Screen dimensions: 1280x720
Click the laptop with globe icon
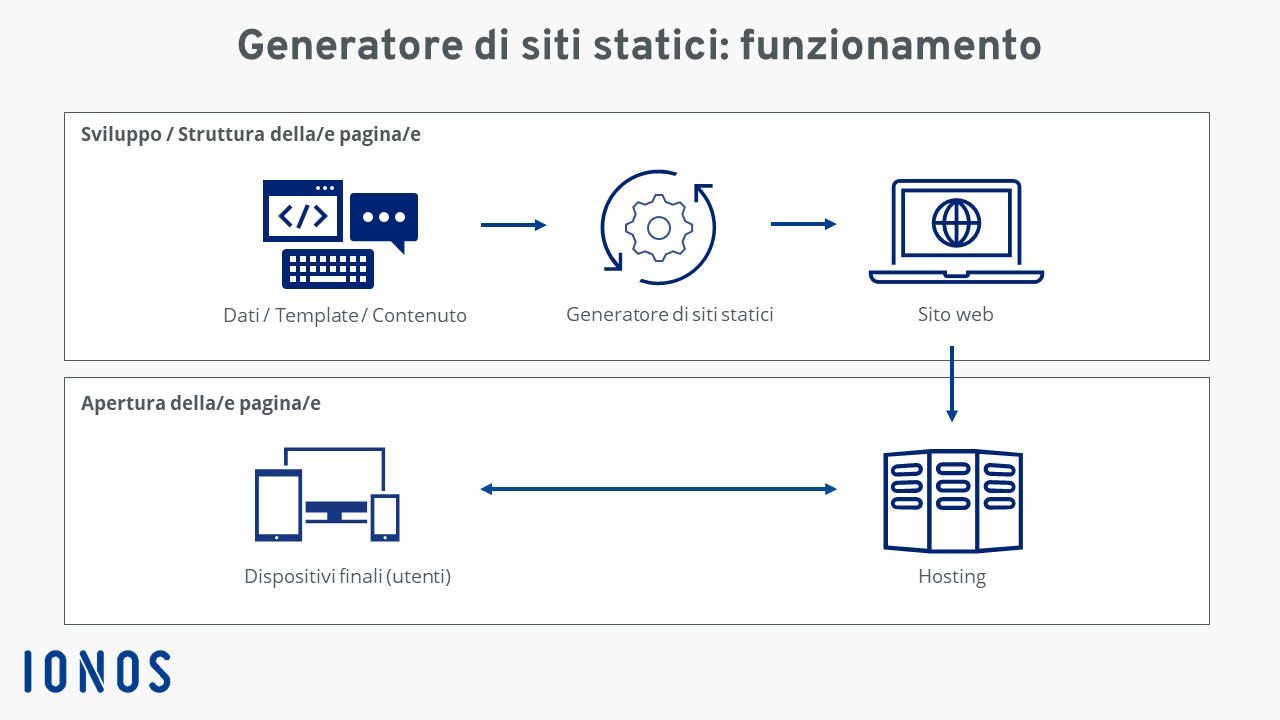click(x=956, y=232)
